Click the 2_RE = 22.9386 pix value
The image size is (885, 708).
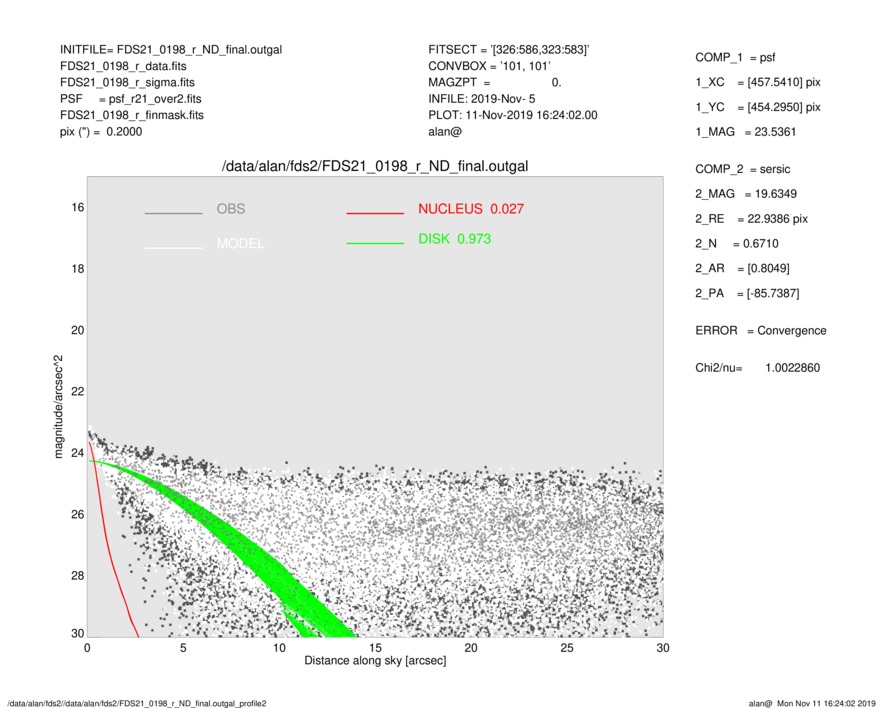752,219
